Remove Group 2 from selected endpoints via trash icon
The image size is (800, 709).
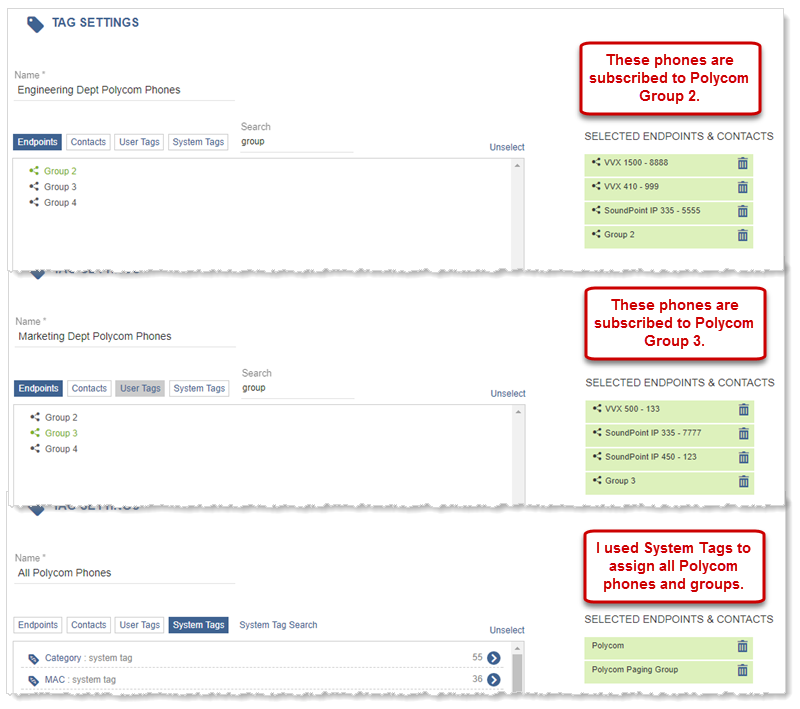(x=742, y=235)
